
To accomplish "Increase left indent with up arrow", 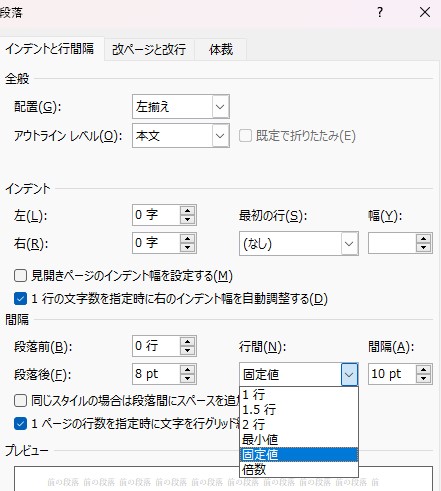I will coord(187,211).
